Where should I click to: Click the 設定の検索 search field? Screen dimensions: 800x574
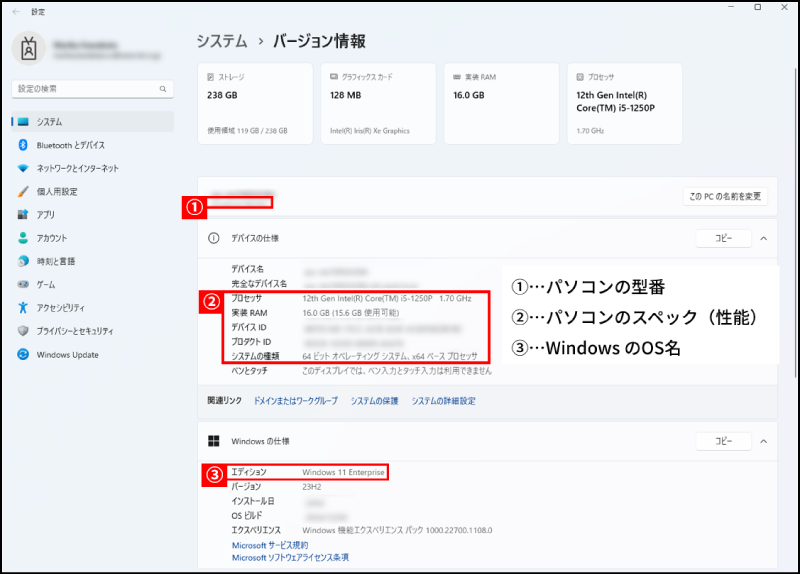coord(92,89)
